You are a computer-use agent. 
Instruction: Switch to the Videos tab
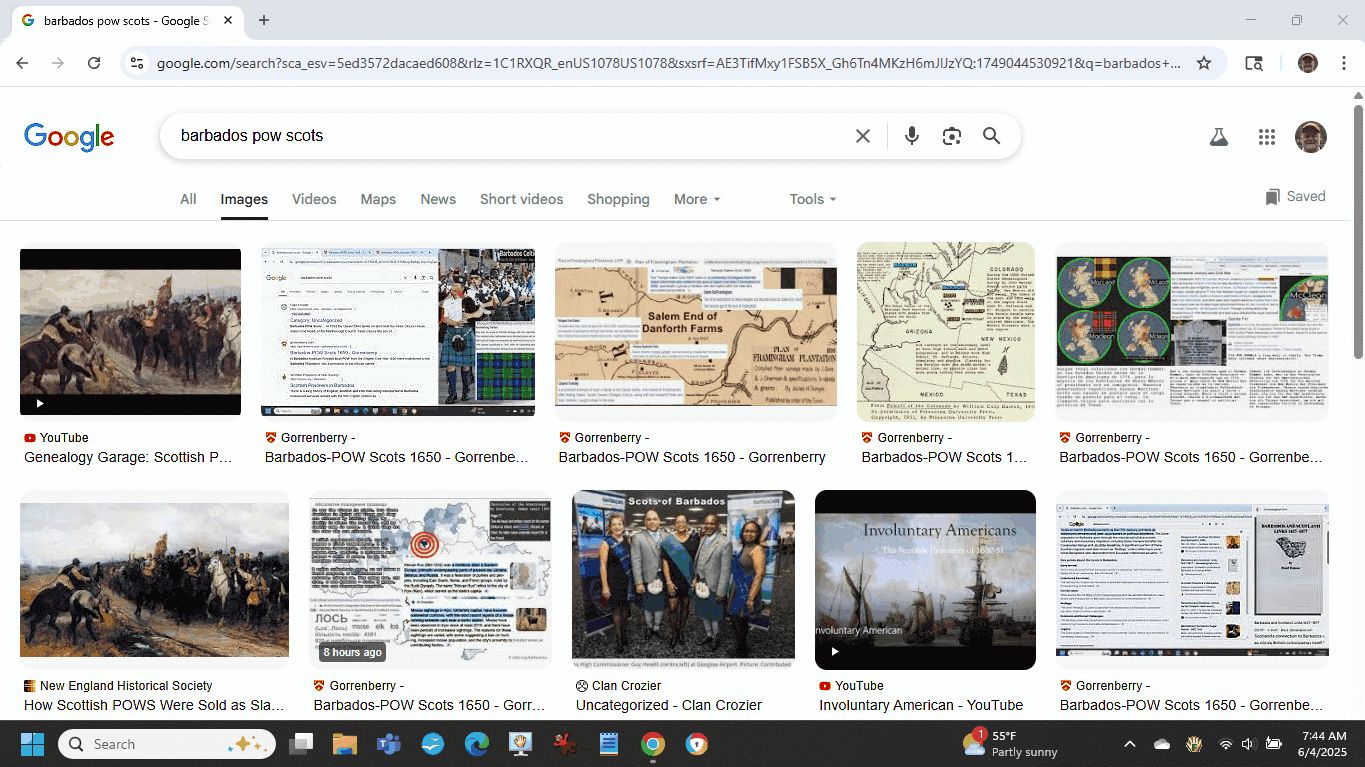314,199
